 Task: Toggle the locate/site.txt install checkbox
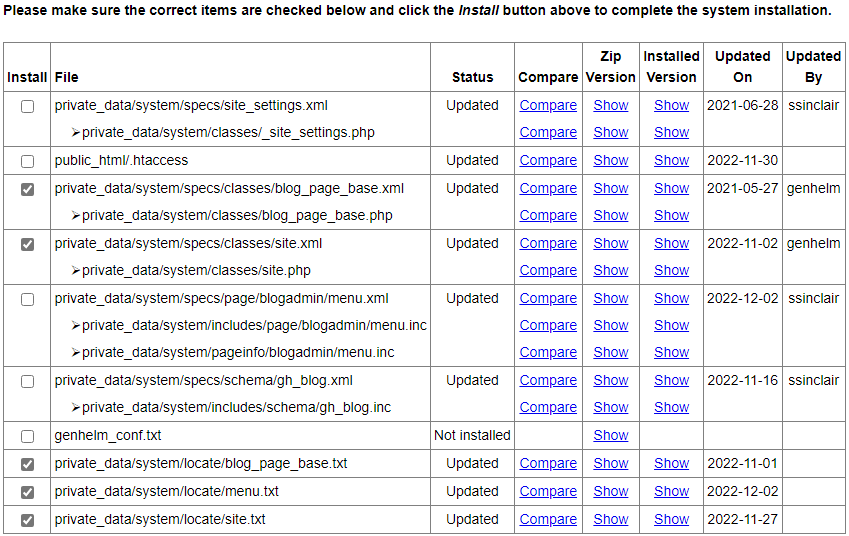click(27, 520)
